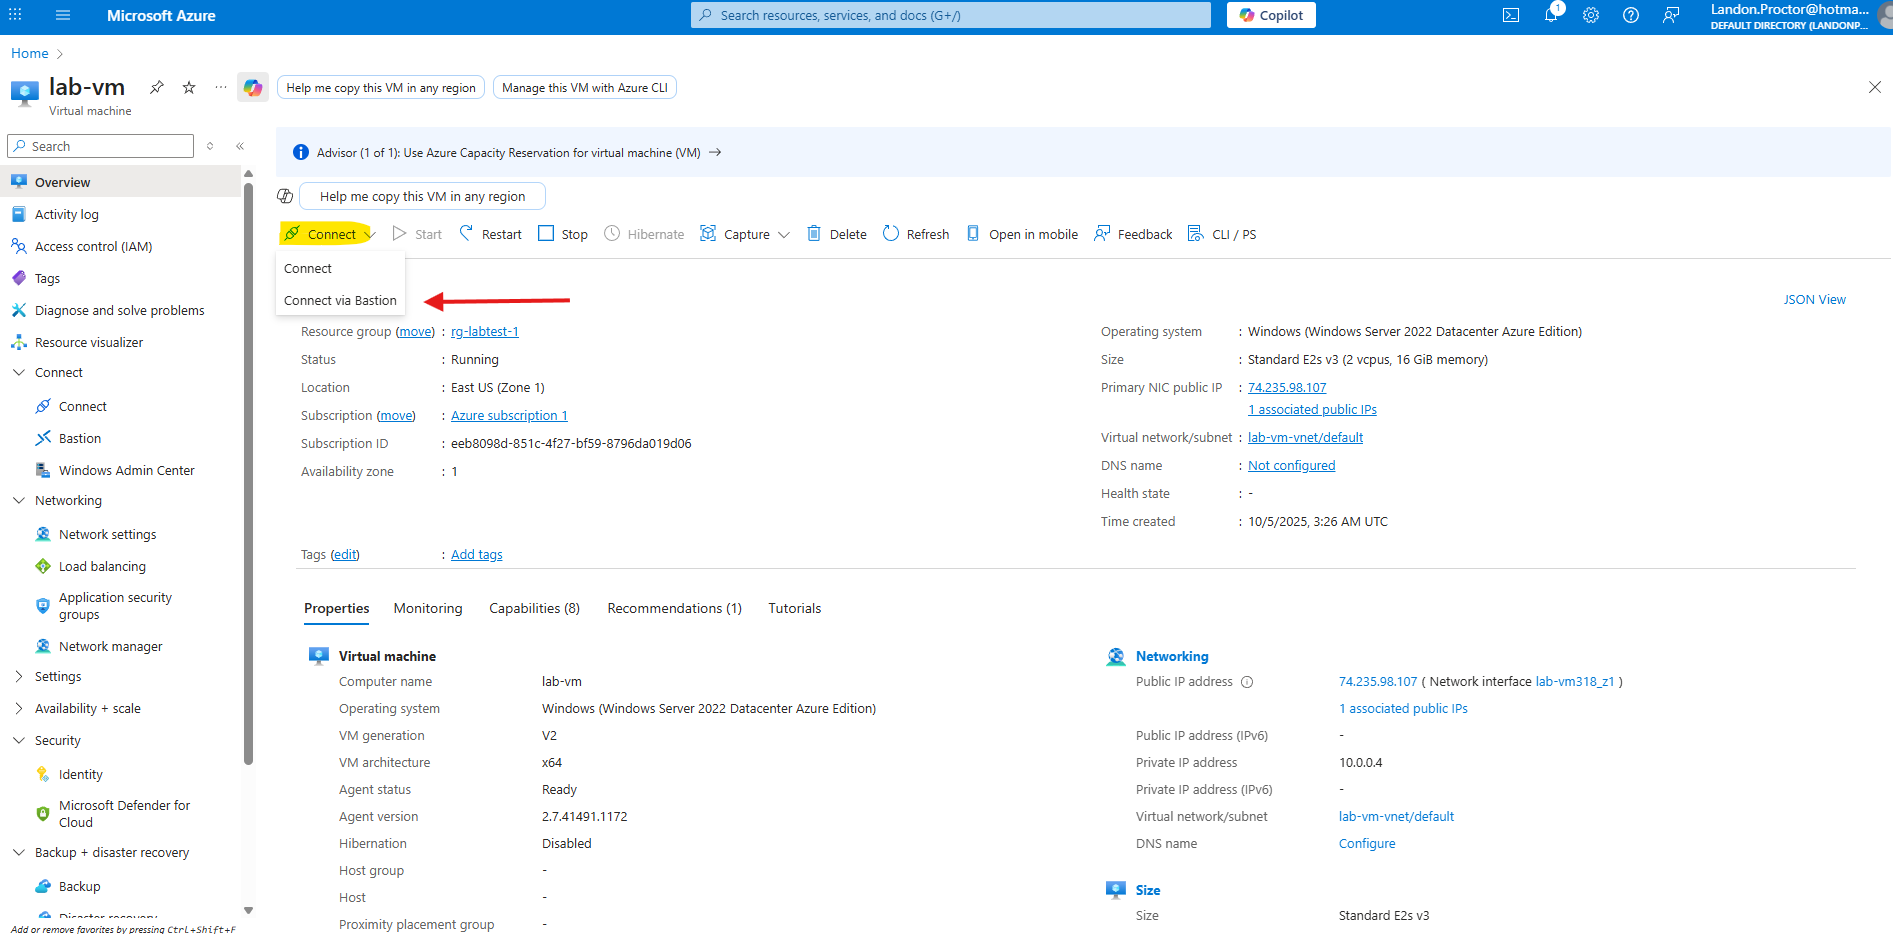Switch to the Monitoring tab
This screenshot has width=1893, height=934.
coord(428,608)
